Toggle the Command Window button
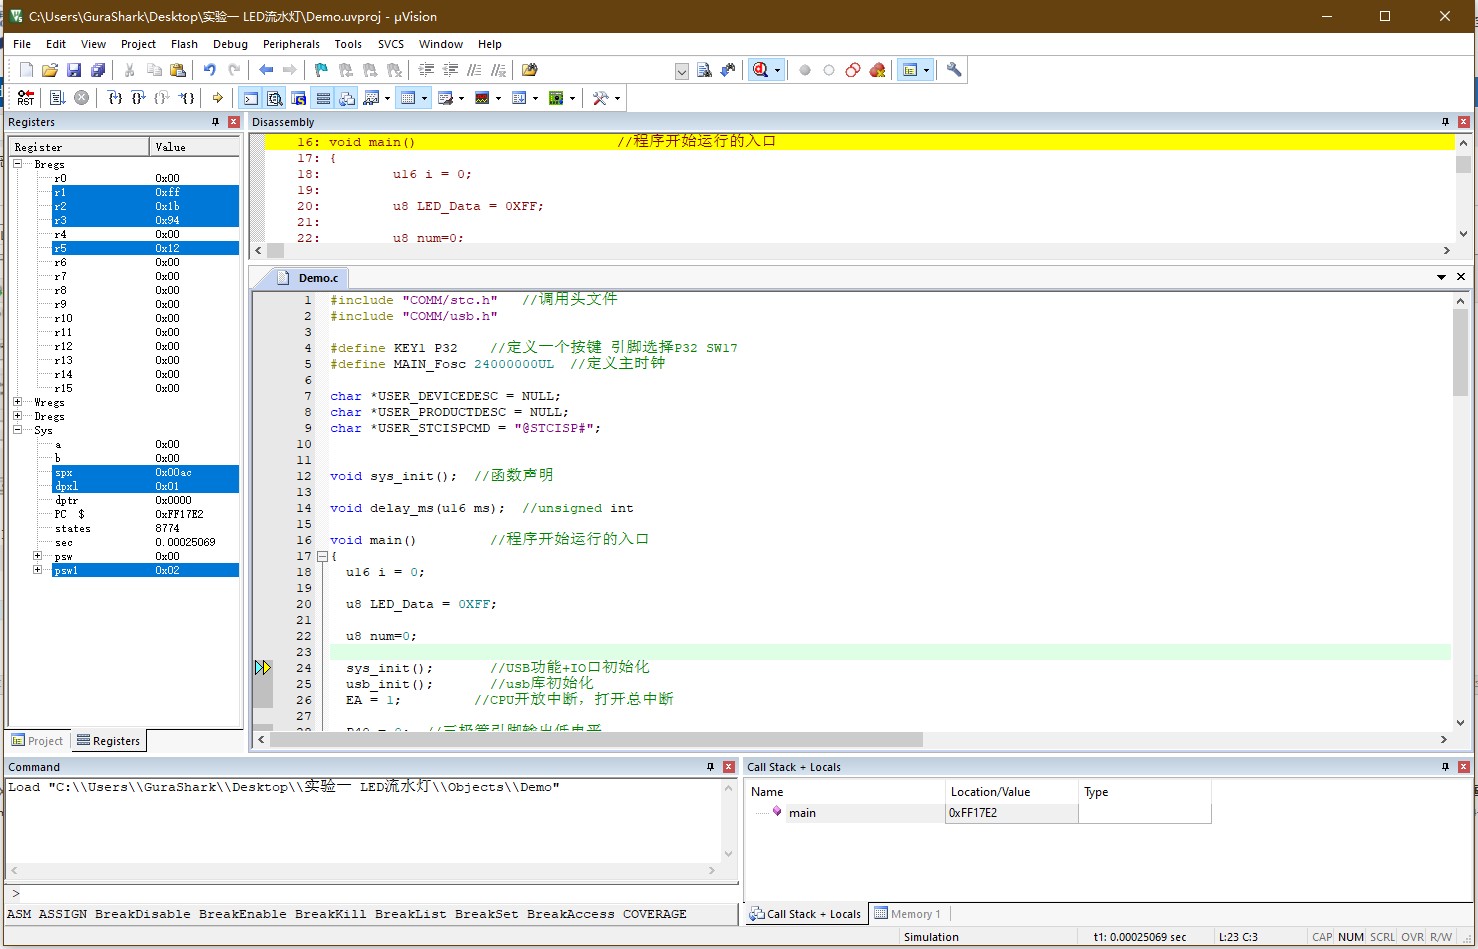Image resolution: width=1478 pixels, height=949 pixels. [250, 98]
